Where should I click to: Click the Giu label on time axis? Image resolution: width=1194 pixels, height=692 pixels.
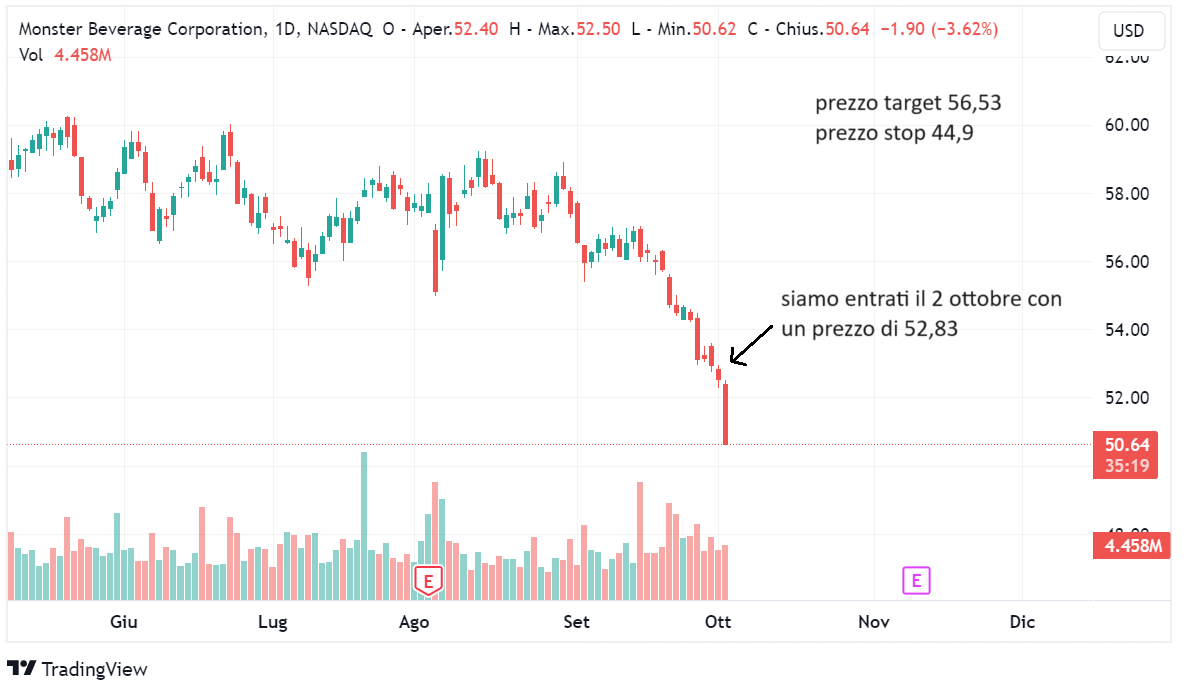124,622
